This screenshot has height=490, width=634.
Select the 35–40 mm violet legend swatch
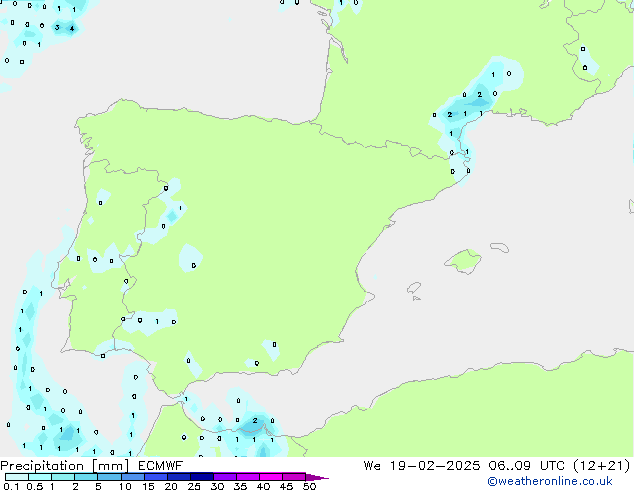click(247, 477)
